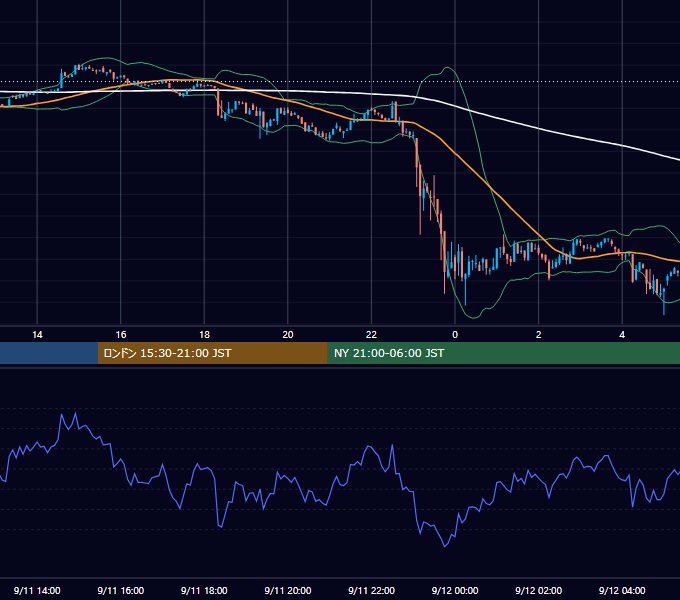Click the 9/11 16:00 label on oscillator axis
The height and width of the screenshot is (600, 680).
[121, 590]
